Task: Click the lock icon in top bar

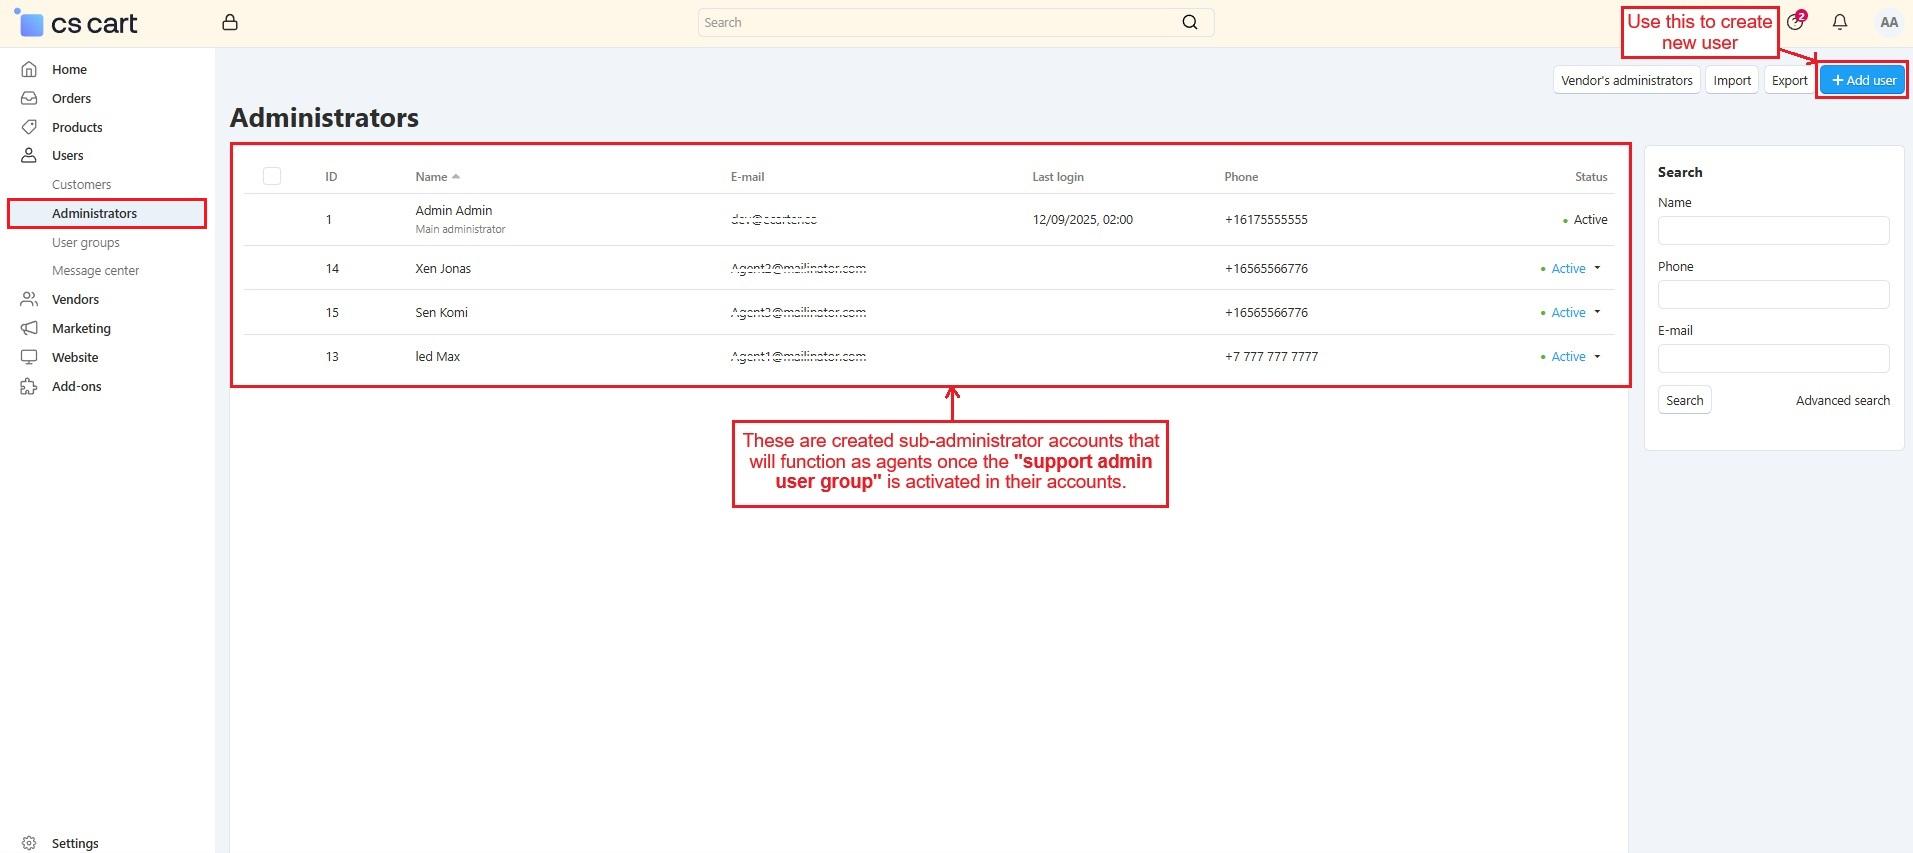Action: [230, 22]
